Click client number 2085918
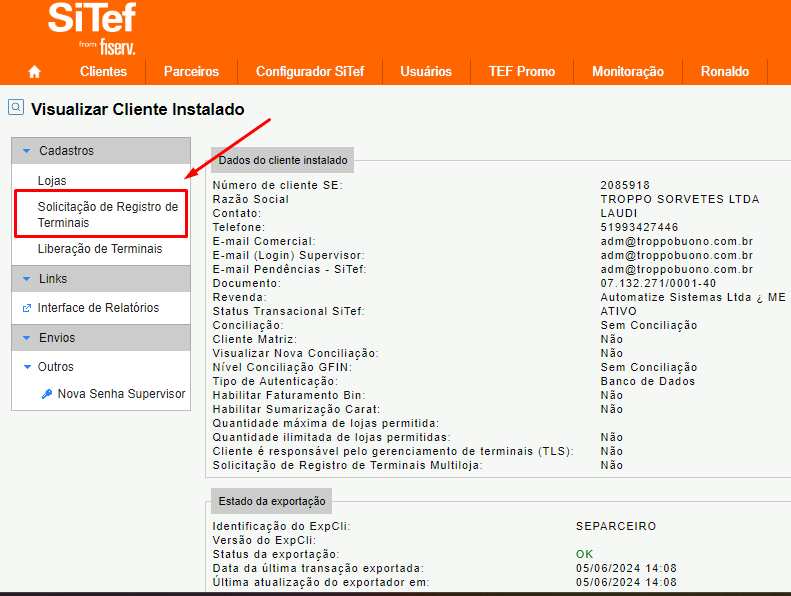The height and width of the screenshot is (596, 791). click(625, 185)
